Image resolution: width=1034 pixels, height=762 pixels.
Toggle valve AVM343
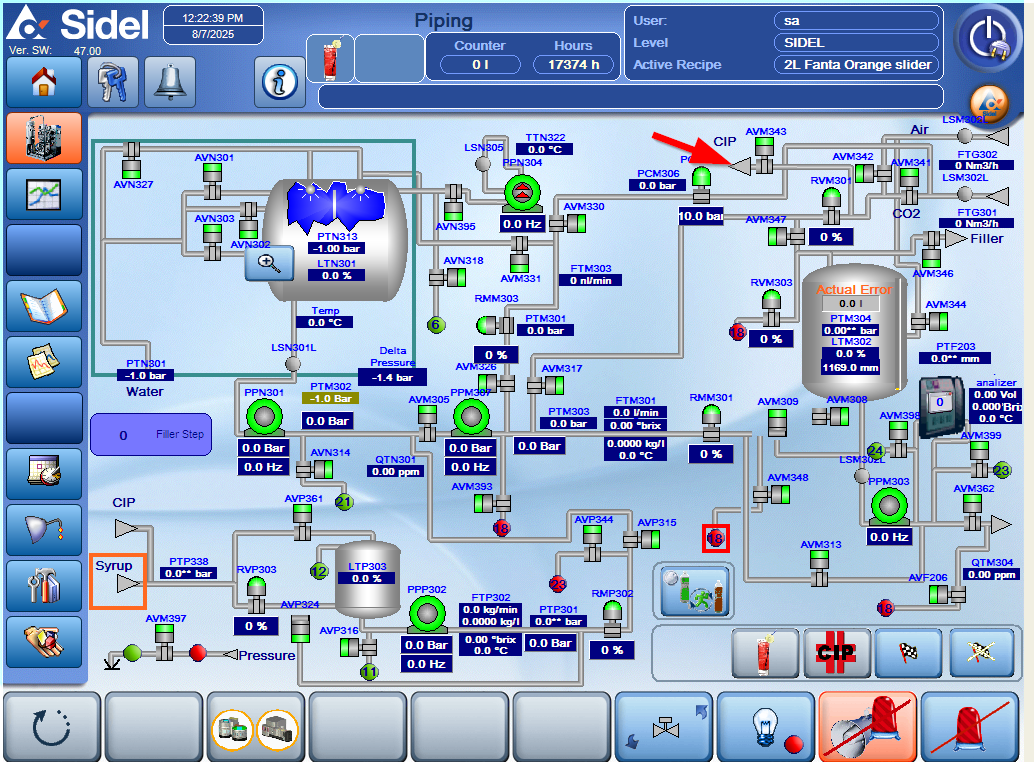pyautogui.click(x=764, y=155)
